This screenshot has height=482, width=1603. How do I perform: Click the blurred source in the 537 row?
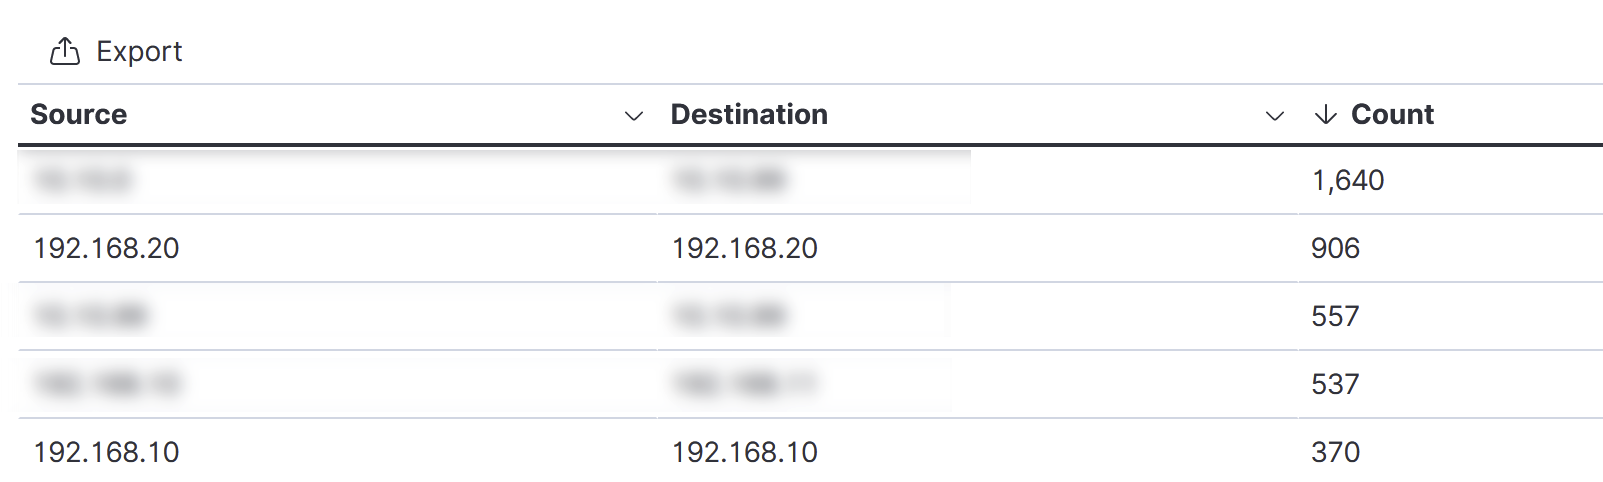pyautogui.click(x=106, y=384)
